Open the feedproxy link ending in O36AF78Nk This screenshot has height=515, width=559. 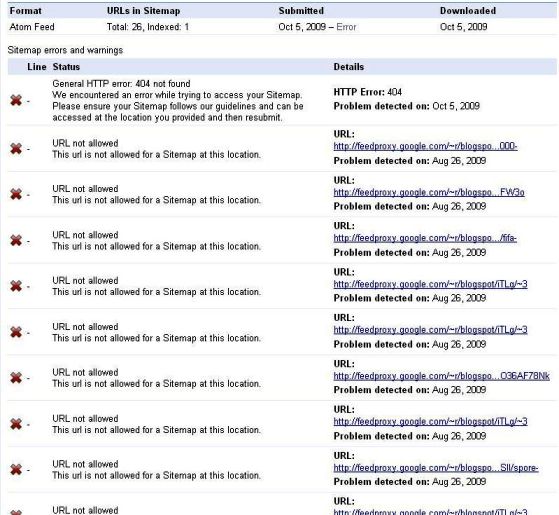coord(442,376)
